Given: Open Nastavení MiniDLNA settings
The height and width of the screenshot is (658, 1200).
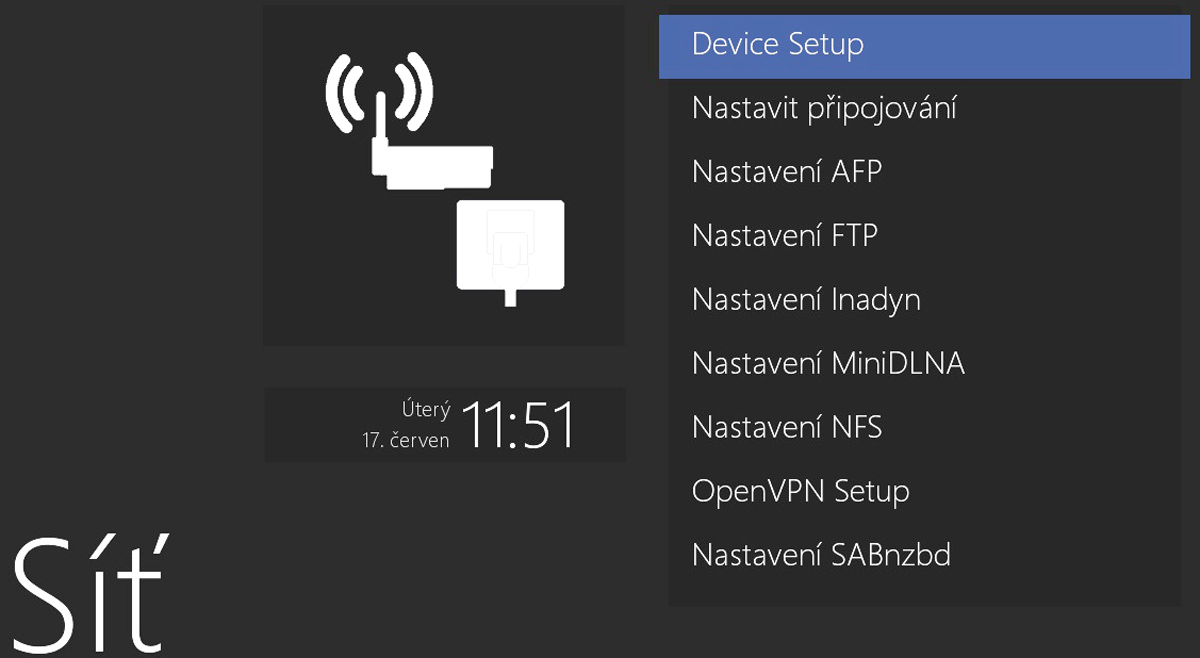Looking at the screenshot, I should coord(828,363).
